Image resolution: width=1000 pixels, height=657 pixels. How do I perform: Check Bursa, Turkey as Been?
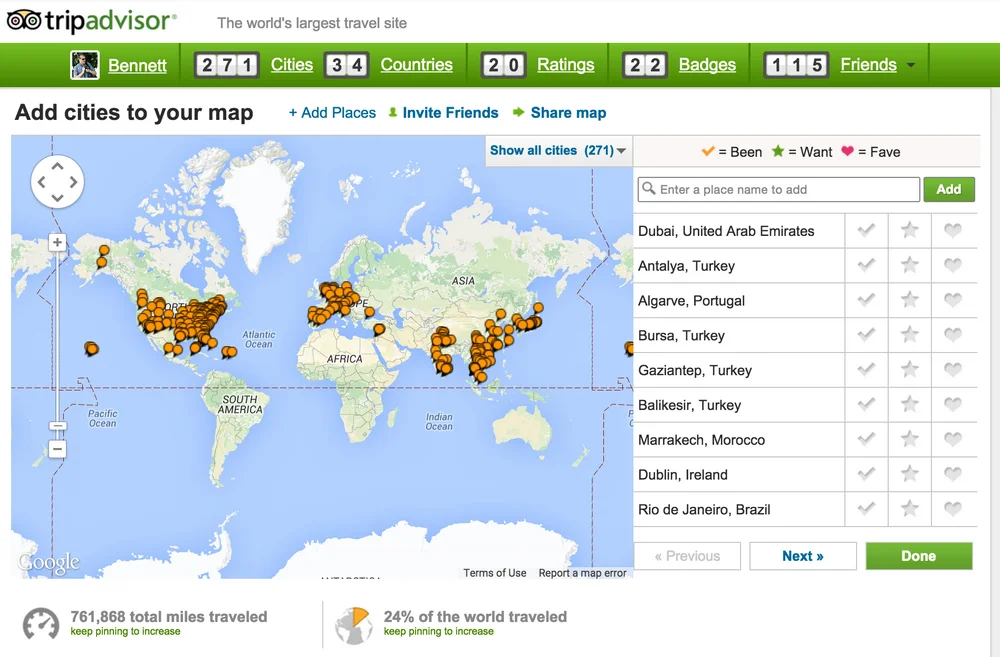866,334
